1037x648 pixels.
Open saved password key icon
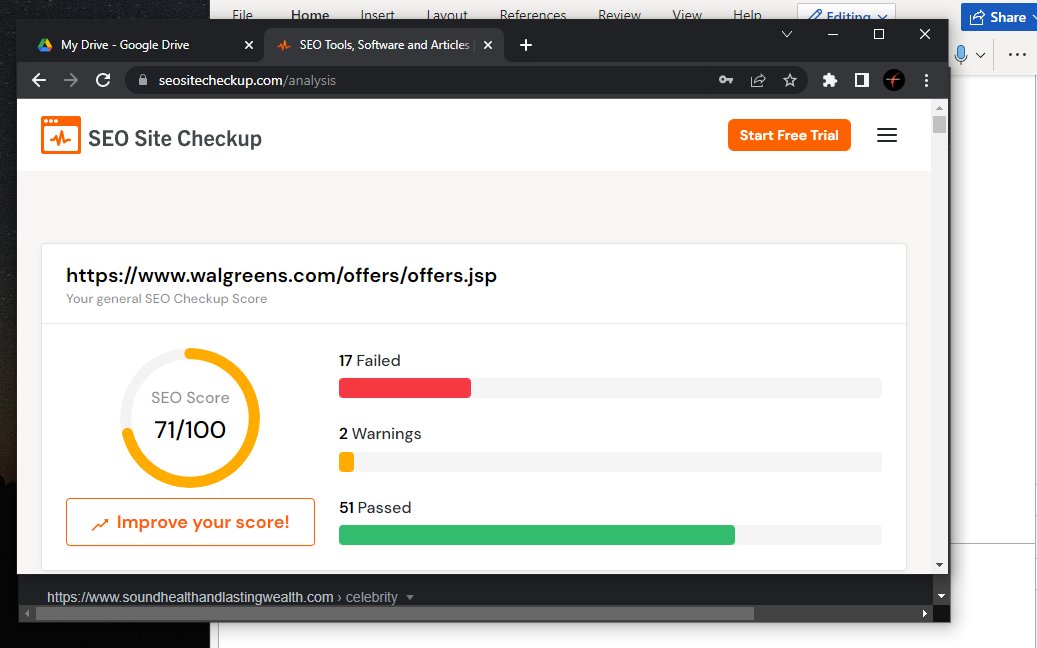point(726,80)
